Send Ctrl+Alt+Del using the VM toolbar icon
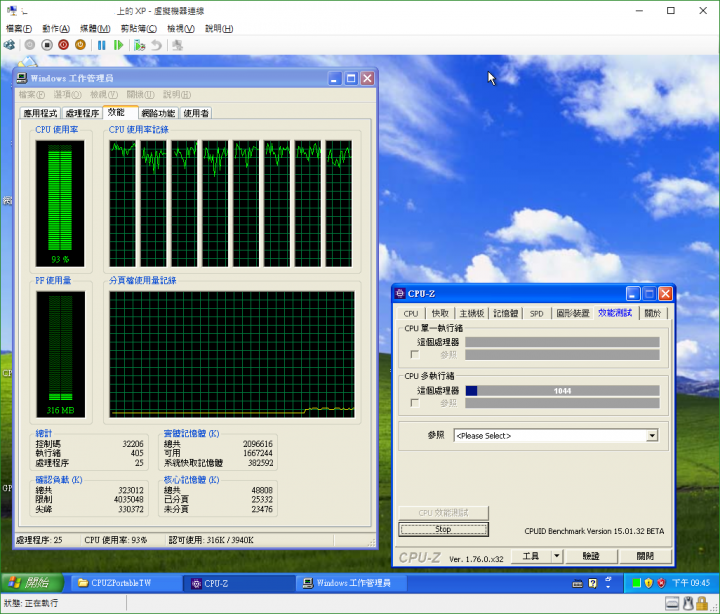 click(x=9, y=45)
